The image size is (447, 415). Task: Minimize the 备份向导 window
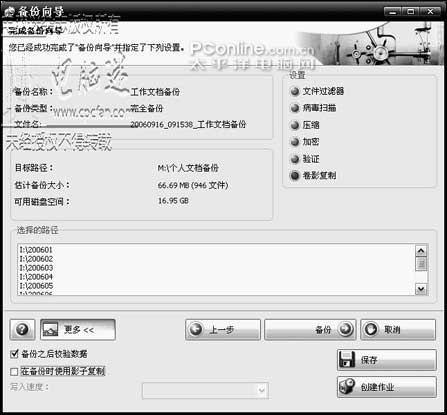(393, 12)
